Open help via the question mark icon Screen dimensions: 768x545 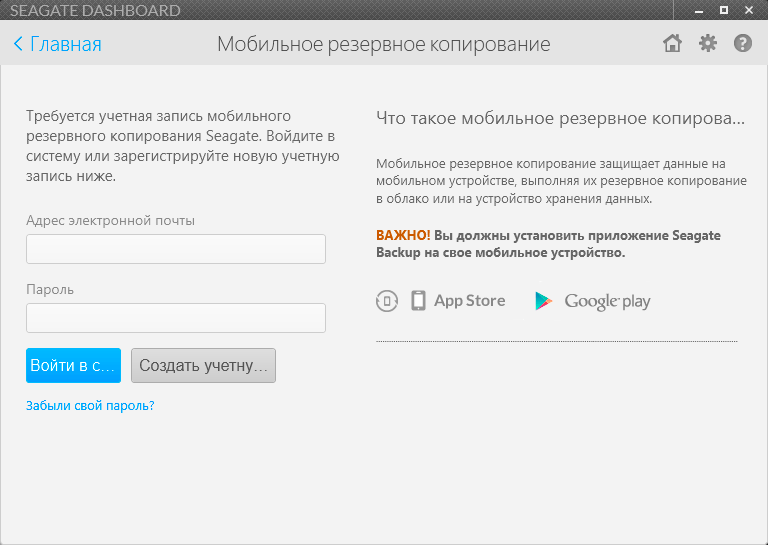(x=742, y=44)
